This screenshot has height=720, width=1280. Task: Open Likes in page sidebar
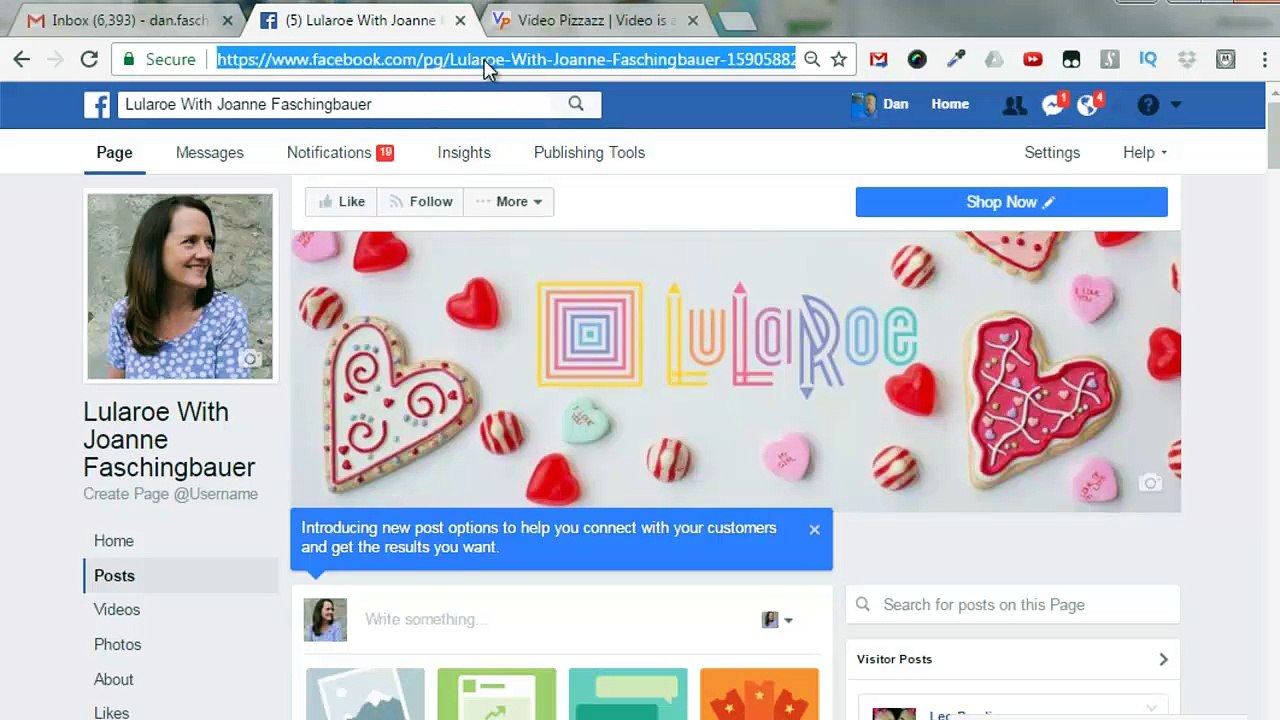click(111, 713)
